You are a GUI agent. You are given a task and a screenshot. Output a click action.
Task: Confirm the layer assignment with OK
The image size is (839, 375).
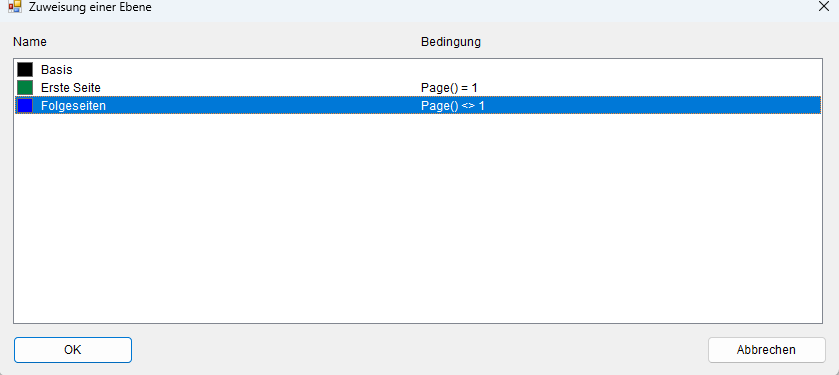tap(73, 350)
